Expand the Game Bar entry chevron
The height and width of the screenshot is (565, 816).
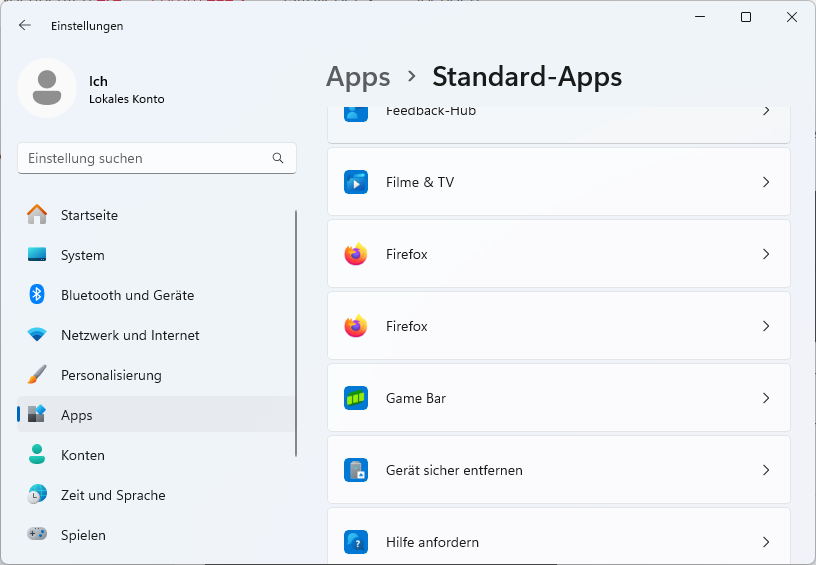click(766, 398)
